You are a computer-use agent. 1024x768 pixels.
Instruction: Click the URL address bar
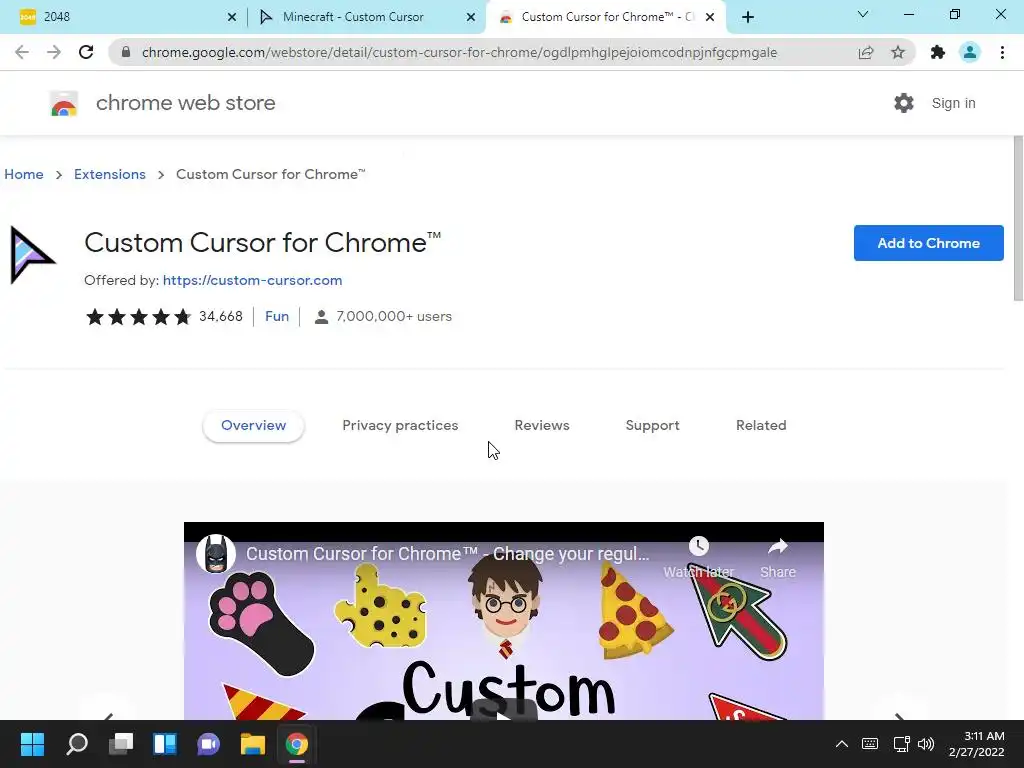pyautogui.click(x=459, y=52)
